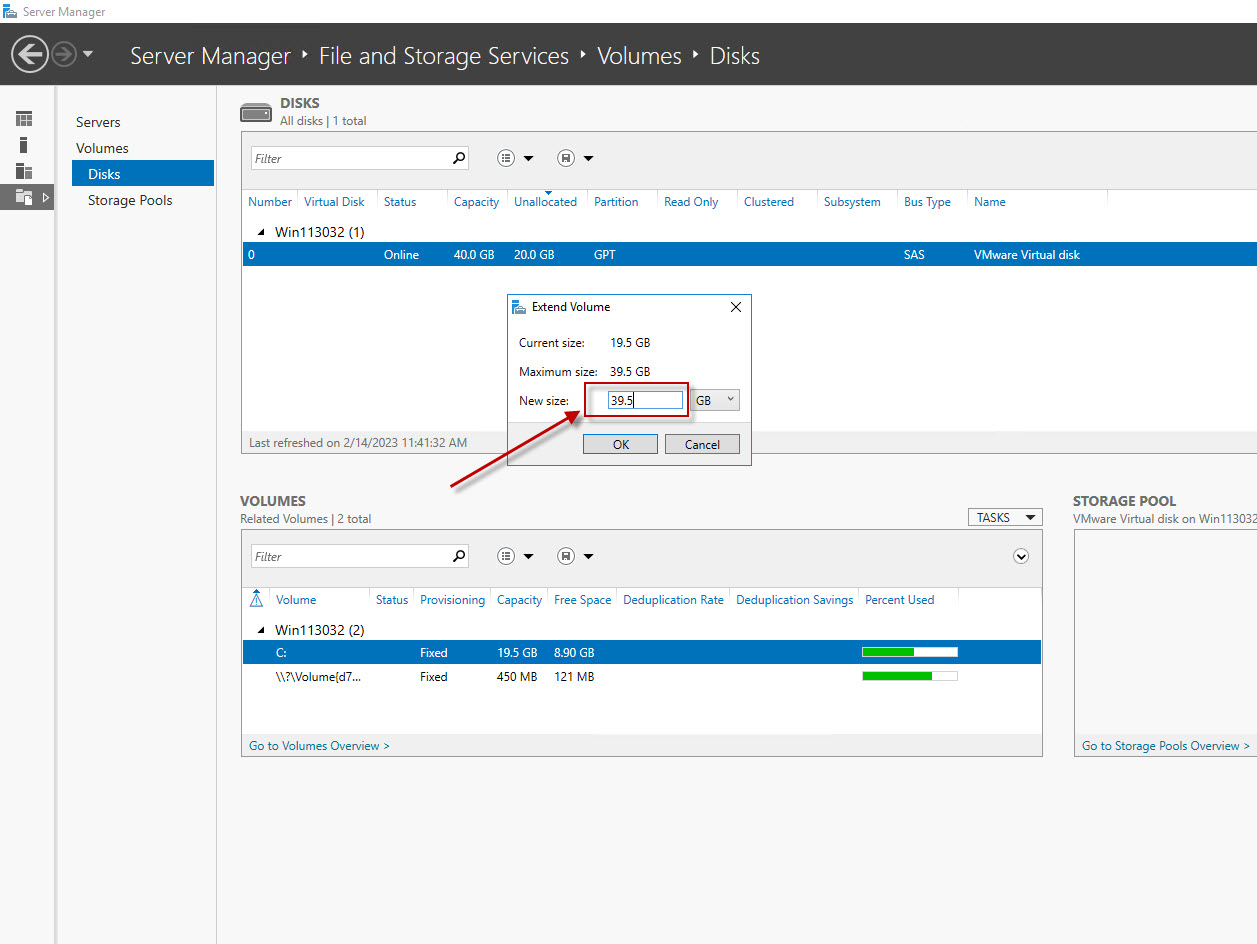The height and width of the screenshot is (944, 1257).
Task: Open Volumes page in sidebar
Action: [102, 148]
